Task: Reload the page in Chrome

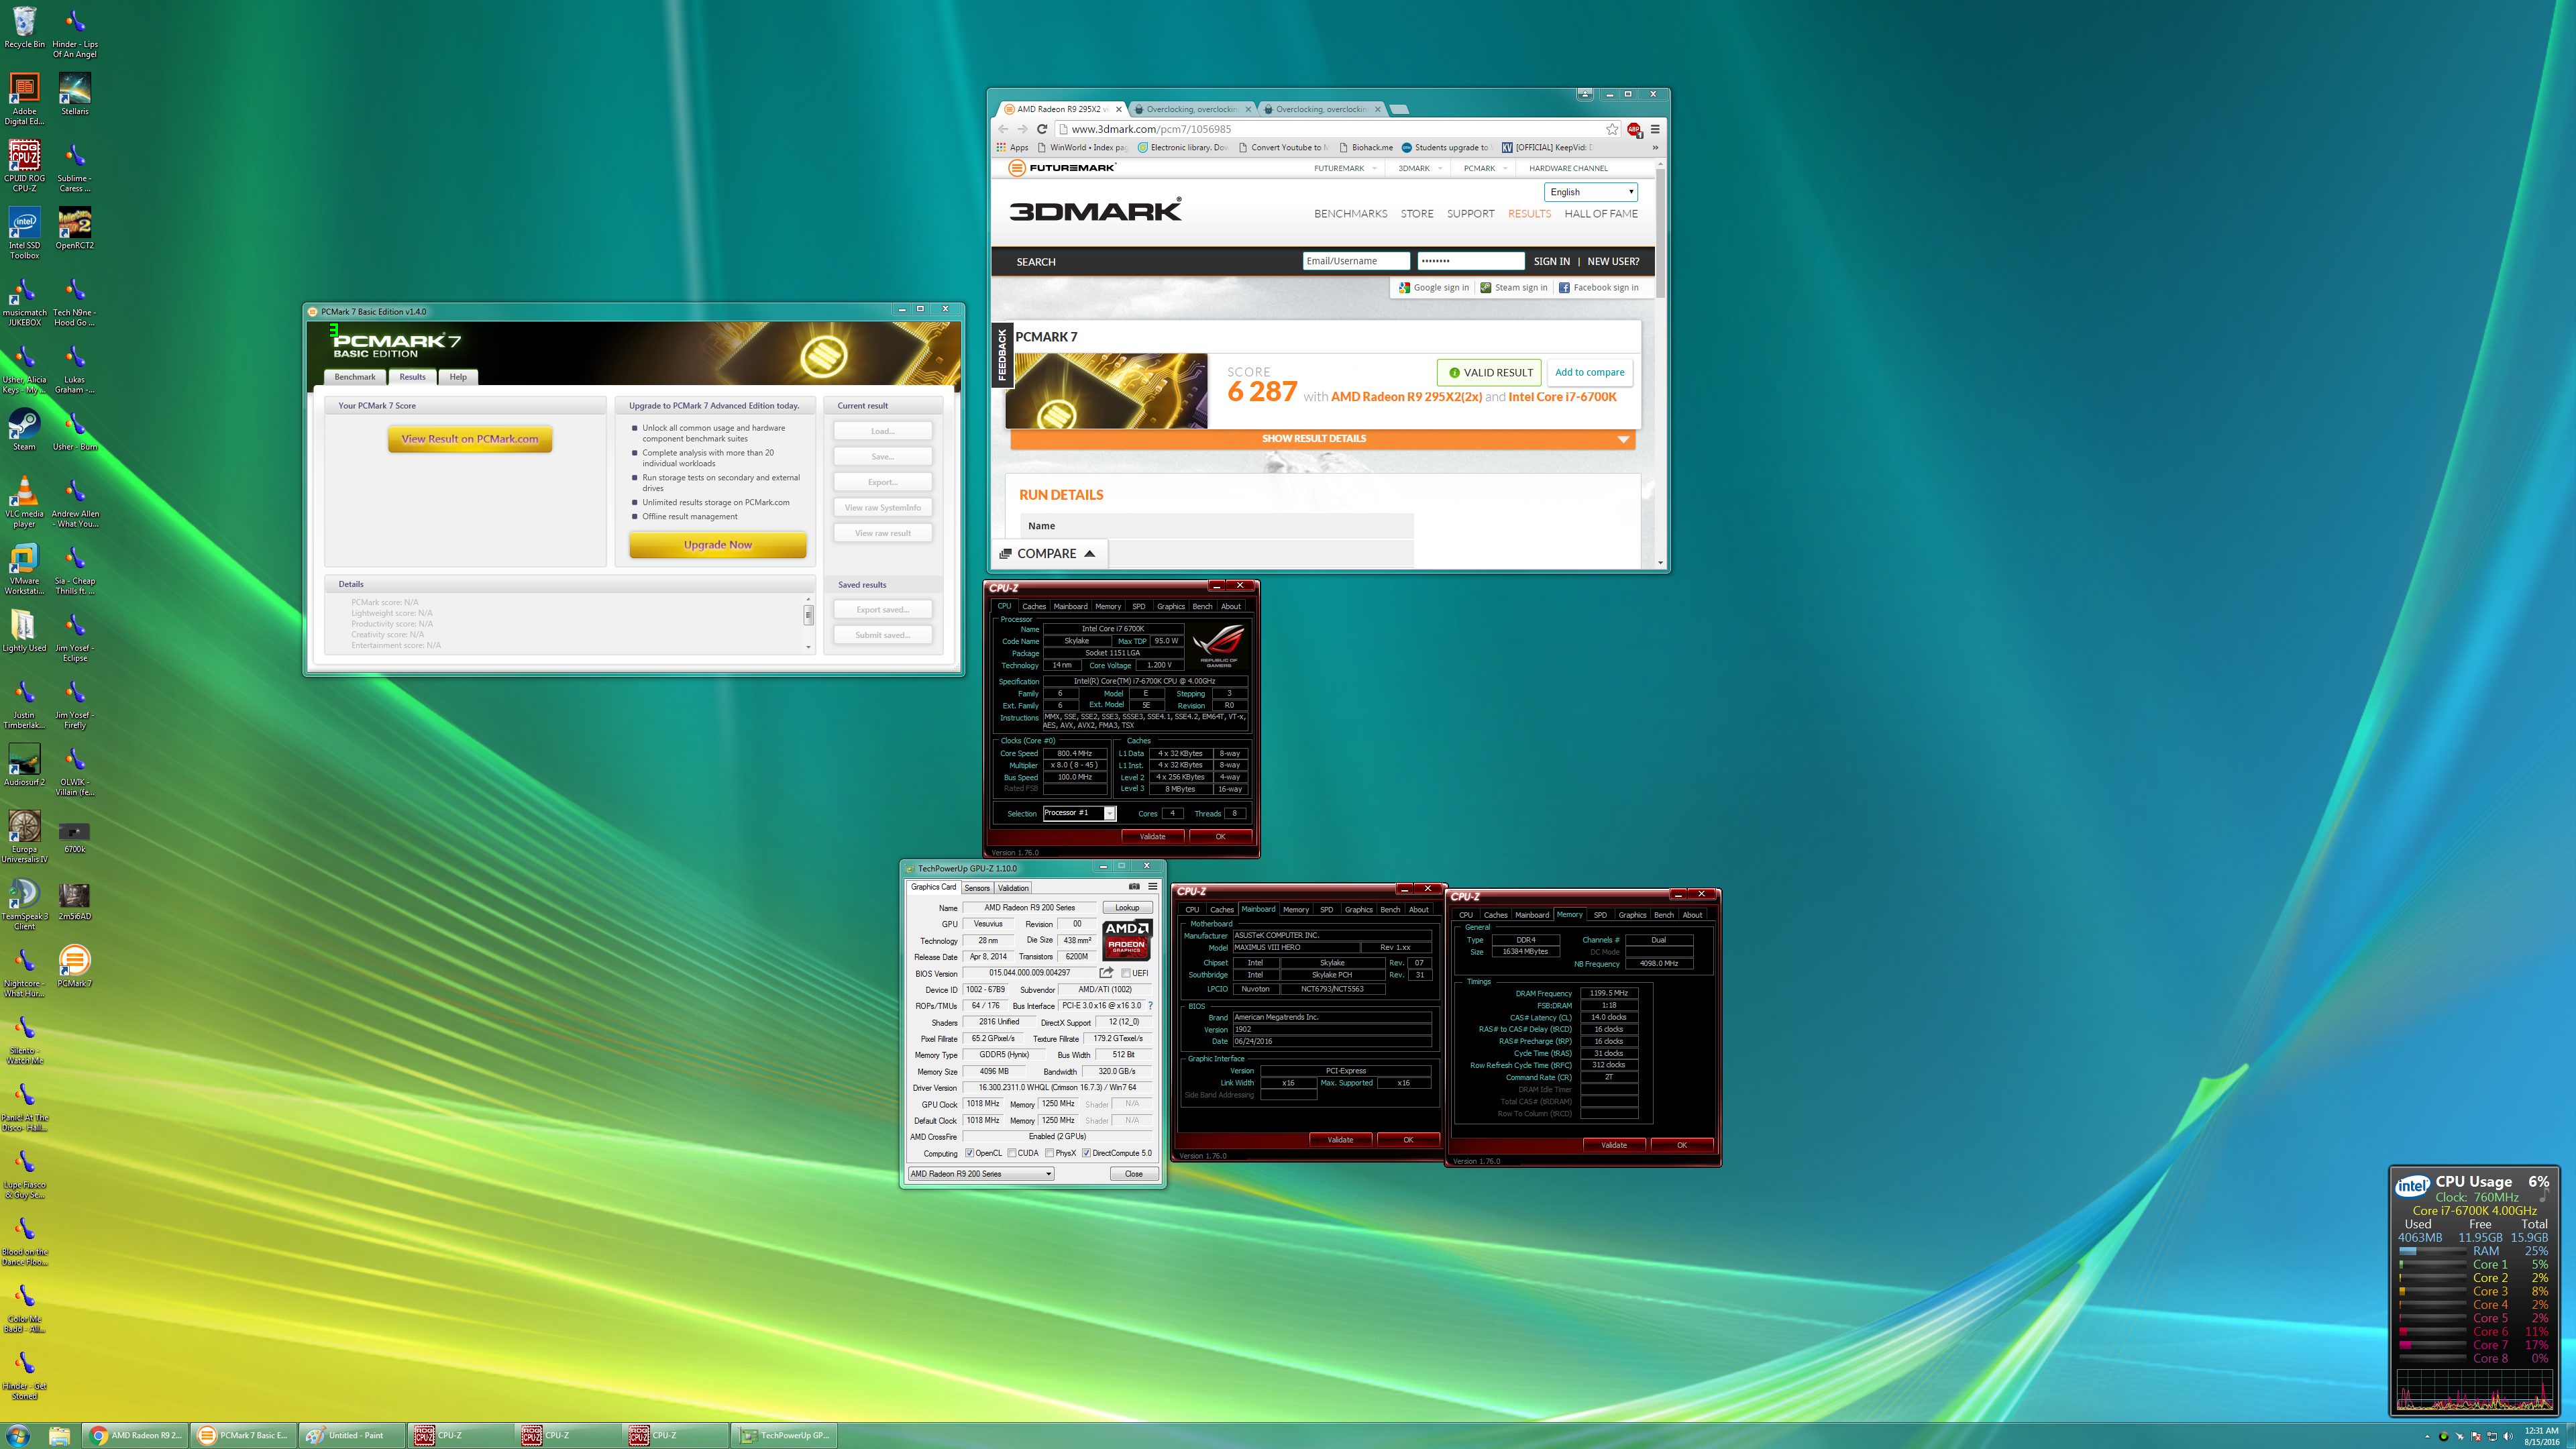Action: coord(1042,129)
